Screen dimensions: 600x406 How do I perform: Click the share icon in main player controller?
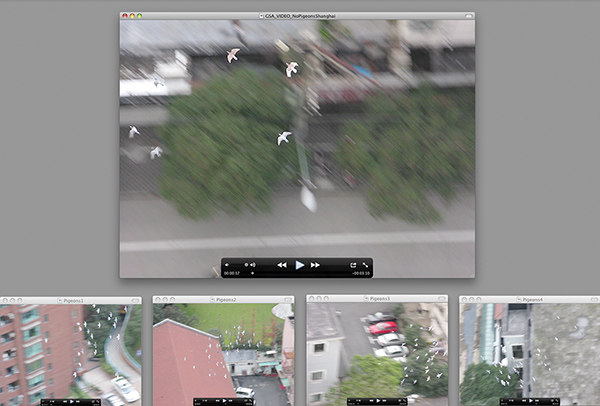[x=353, y=265]
